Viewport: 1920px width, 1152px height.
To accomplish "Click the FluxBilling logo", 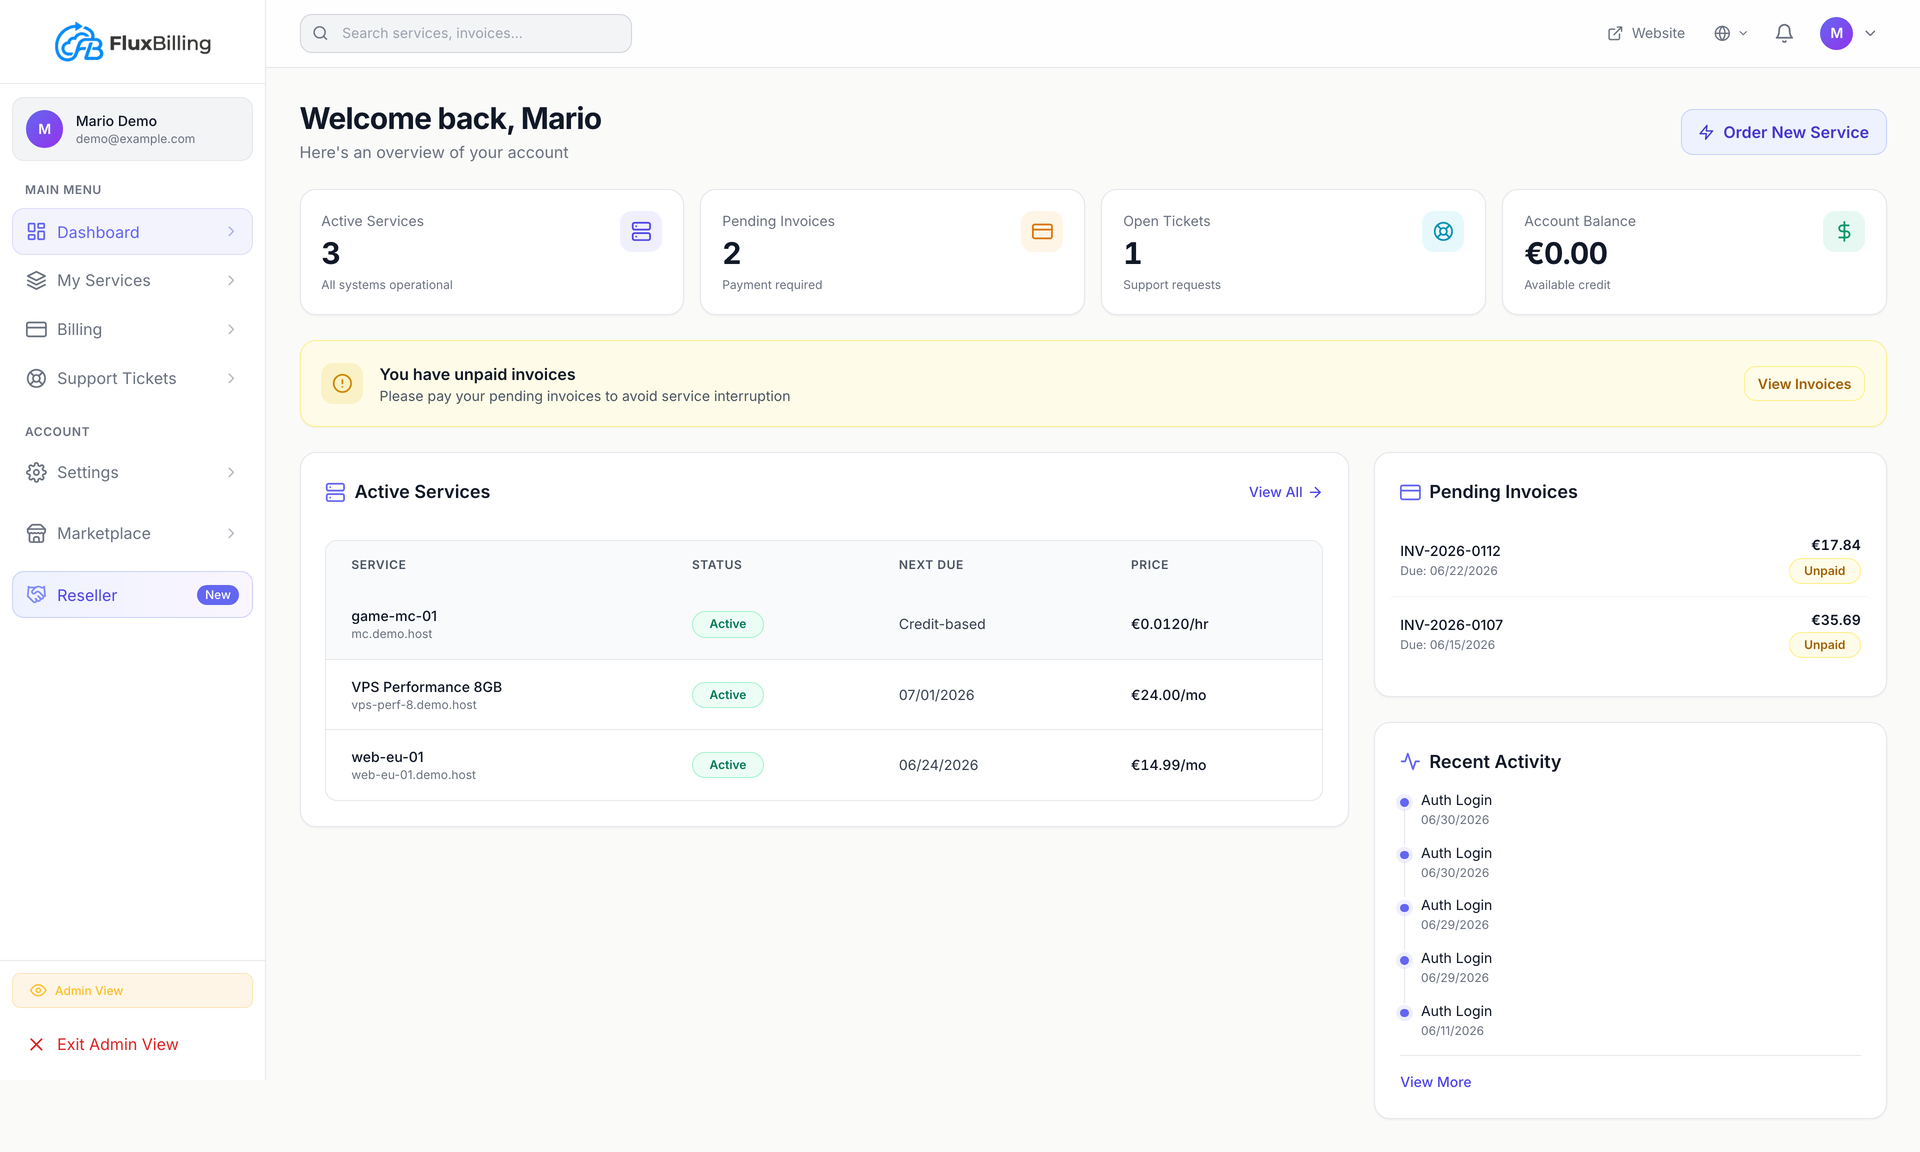I will (x=133, y=42).
